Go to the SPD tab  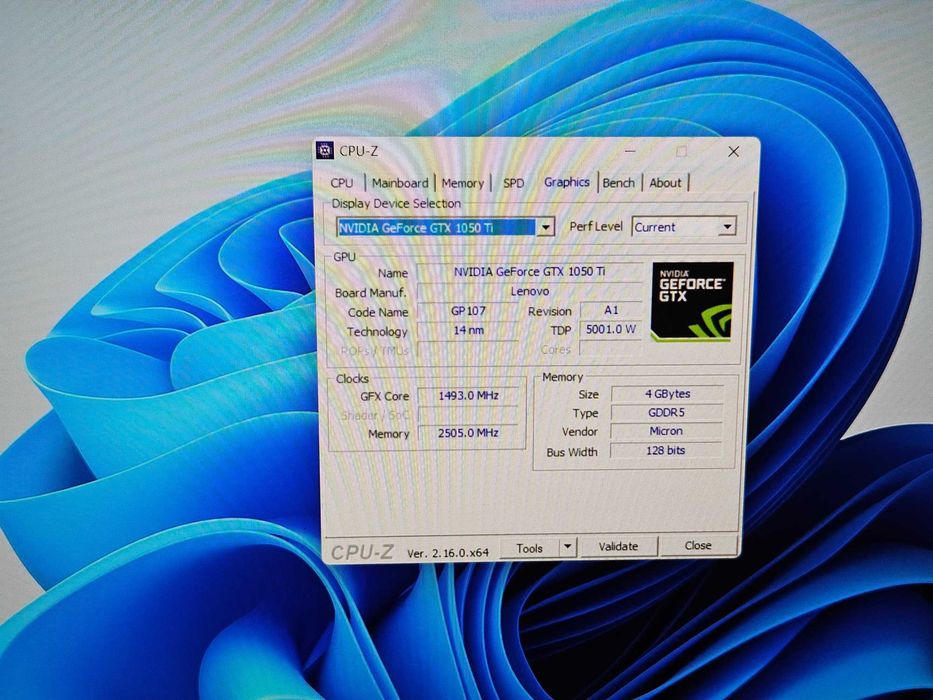[514, 183]
